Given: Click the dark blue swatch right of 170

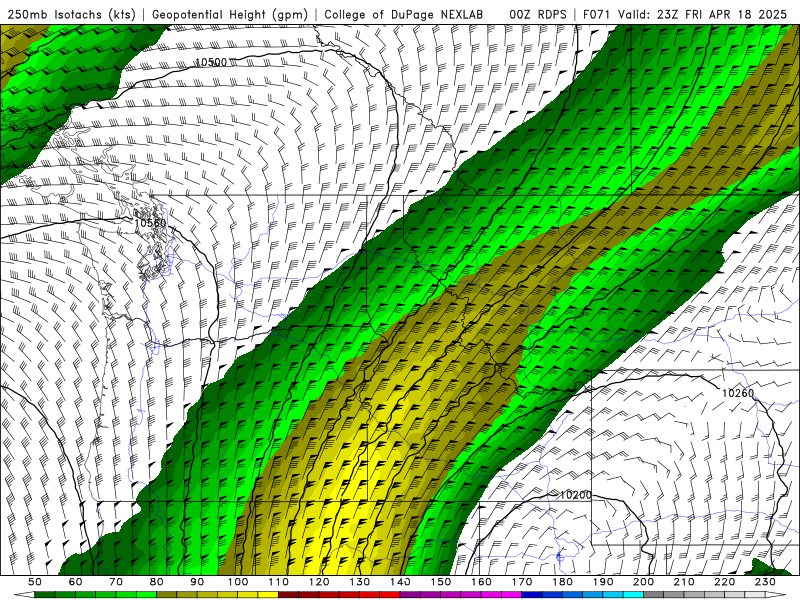Looking at the screenshot, I should click(x=532, y=595).
